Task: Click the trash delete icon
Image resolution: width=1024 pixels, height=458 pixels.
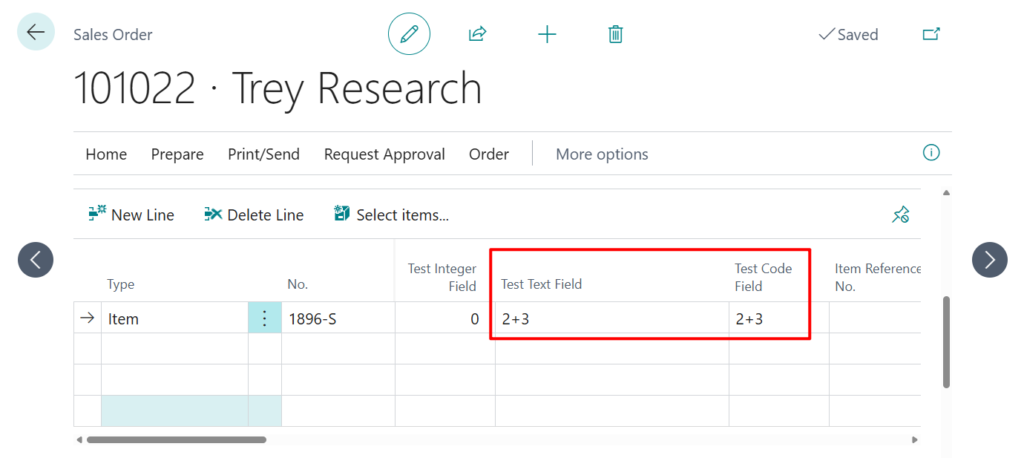Action: (x=615, y=34)
